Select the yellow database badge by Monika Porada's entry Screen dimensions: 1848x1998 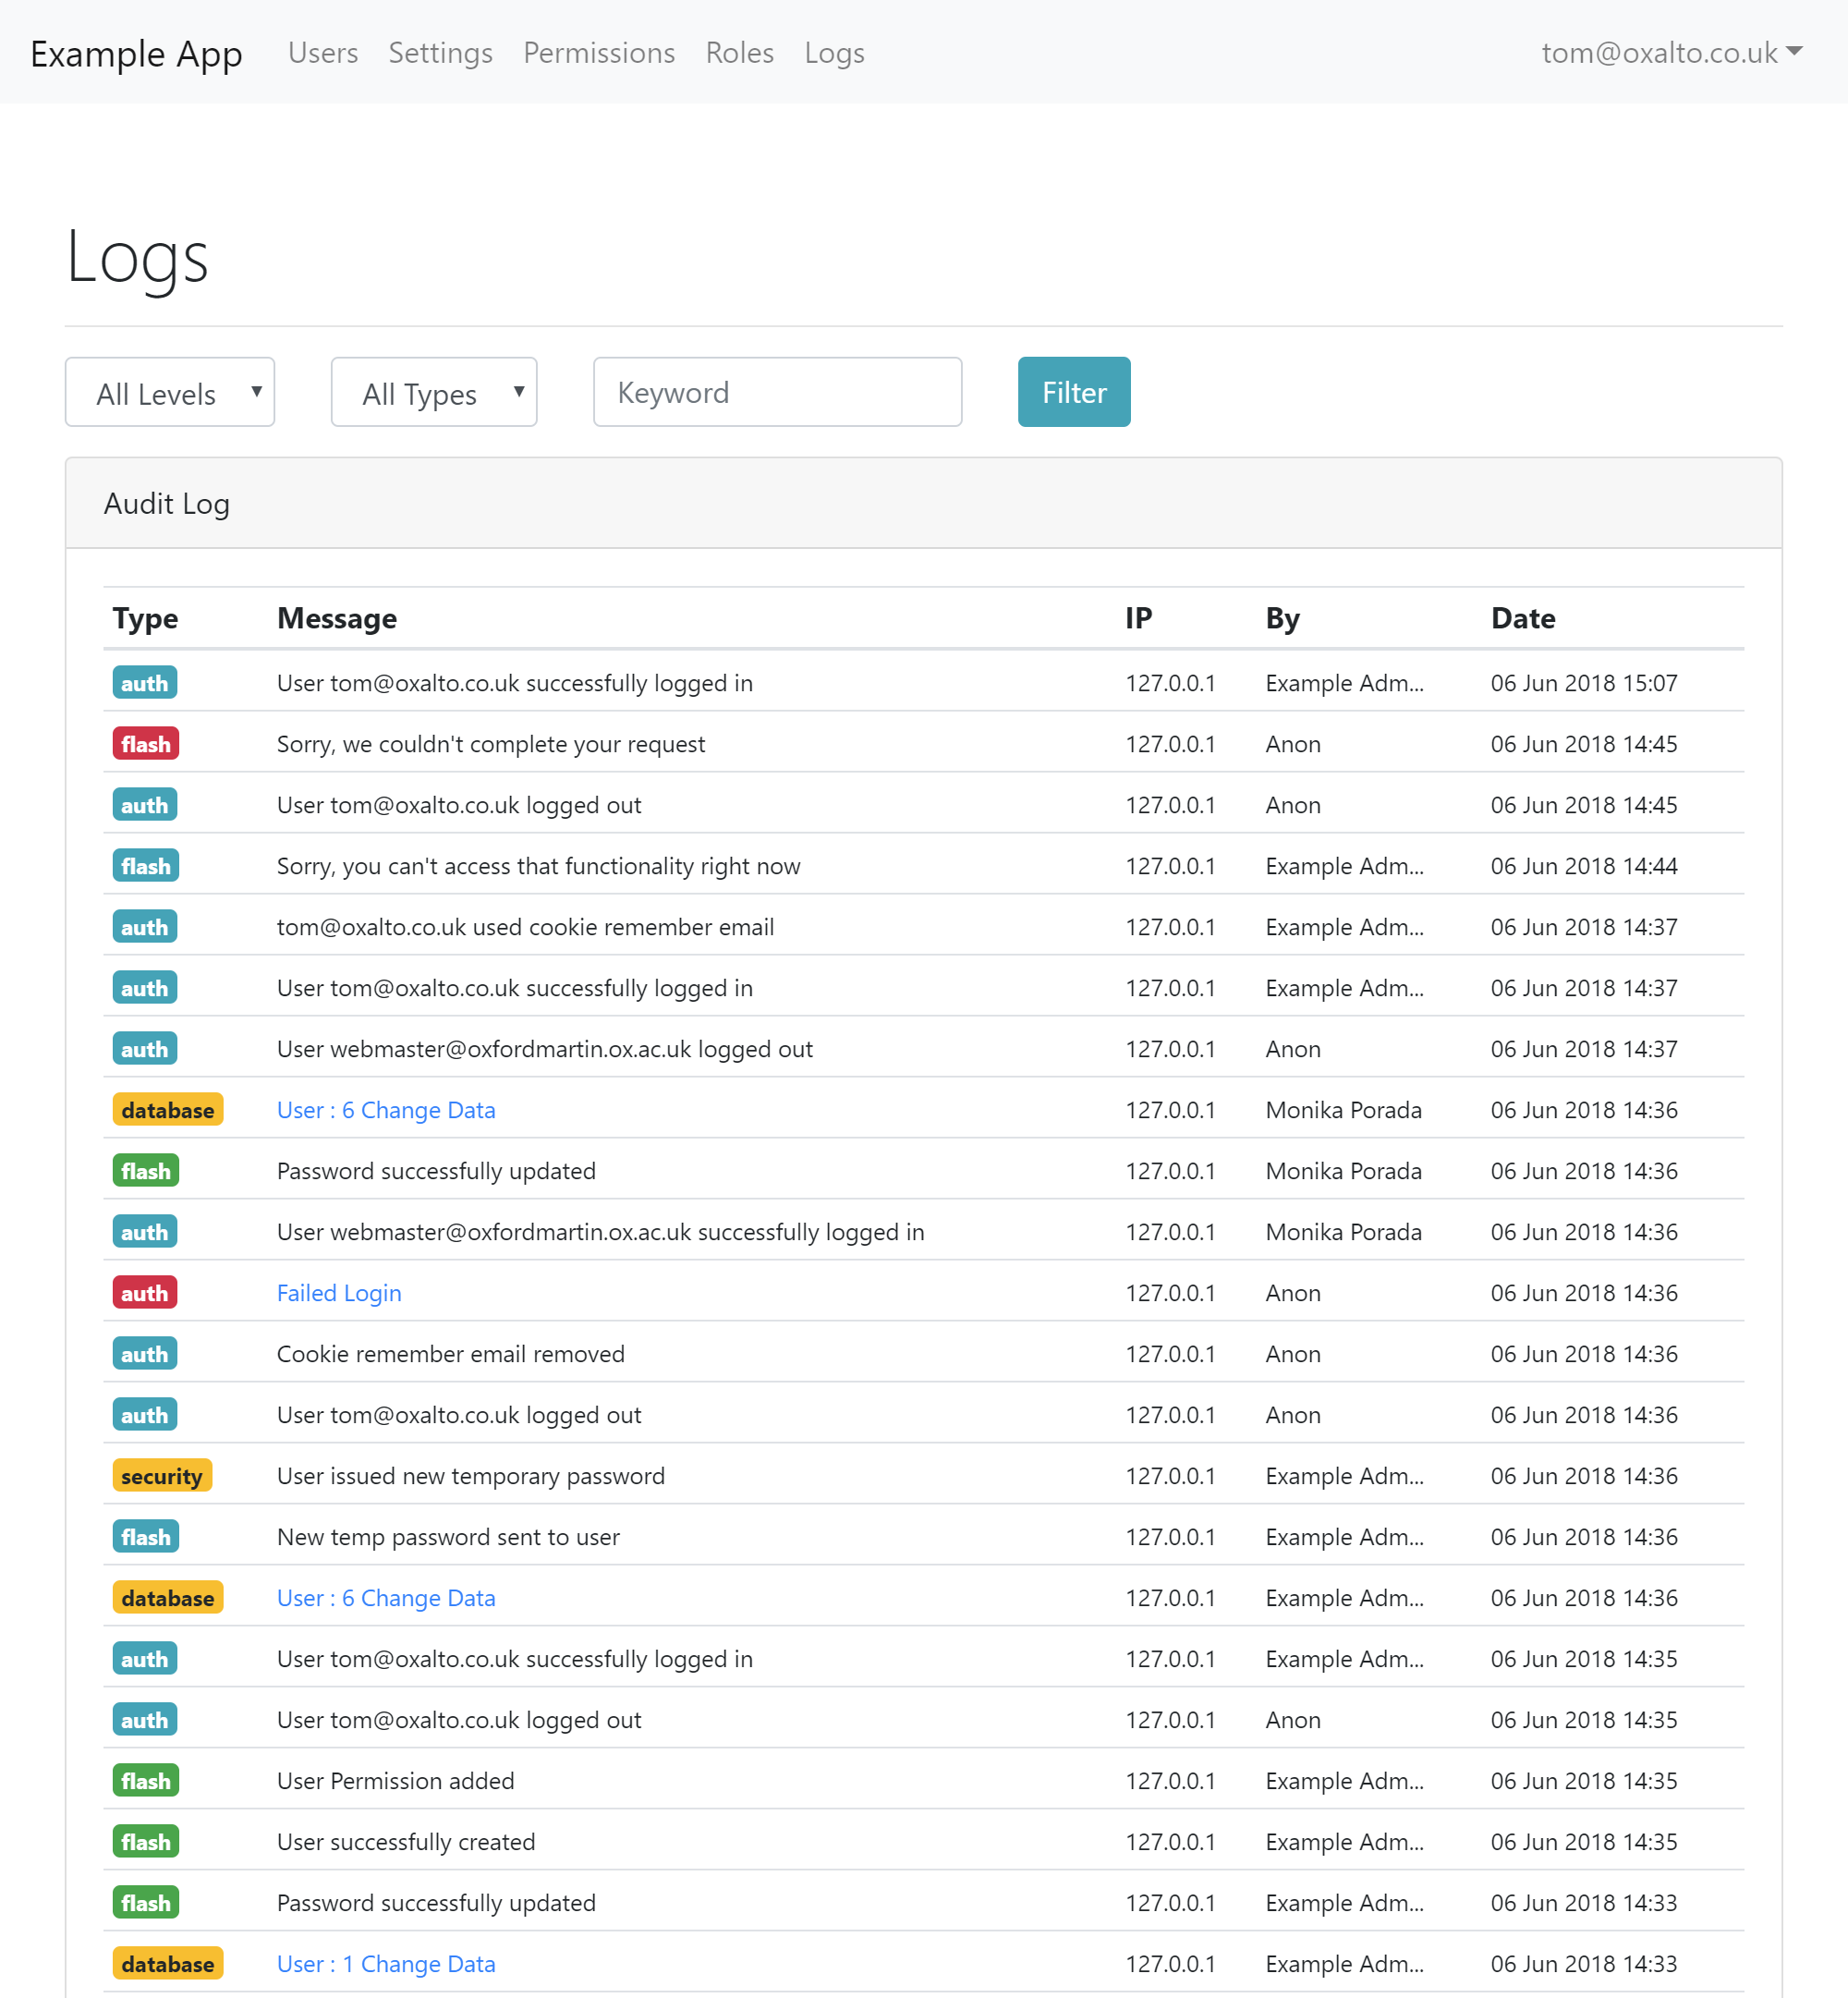pyautogui.click(x=167, y=1109)
